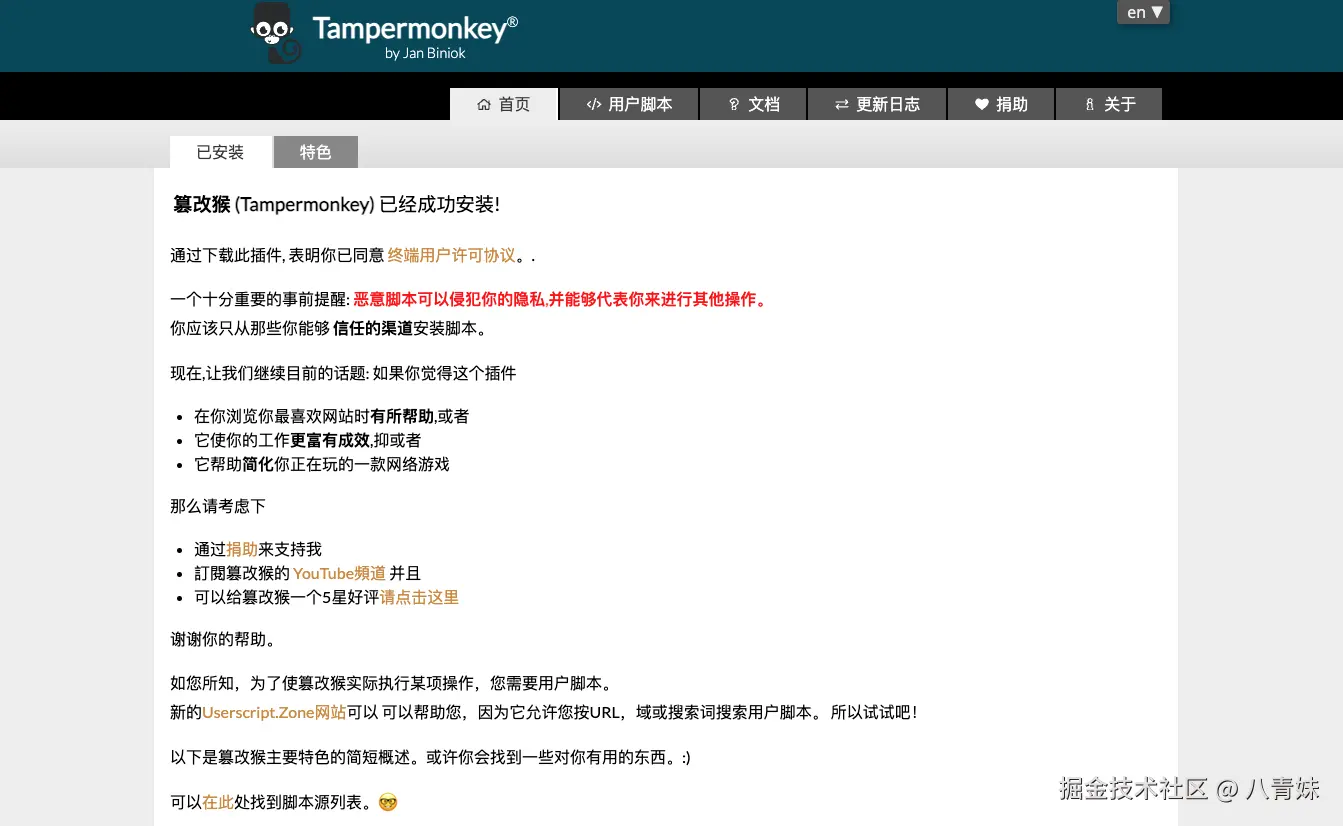1343x826 pixels.
Task: Open the 终端用户许可协议 link
Action: 452,255
